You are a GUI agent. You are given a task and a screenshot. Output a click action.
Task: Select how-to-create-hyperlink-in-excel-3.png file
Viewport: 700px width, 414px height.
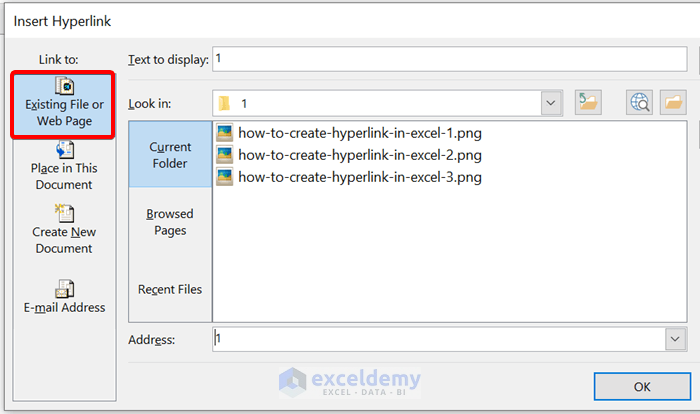[x=360, y=178]
